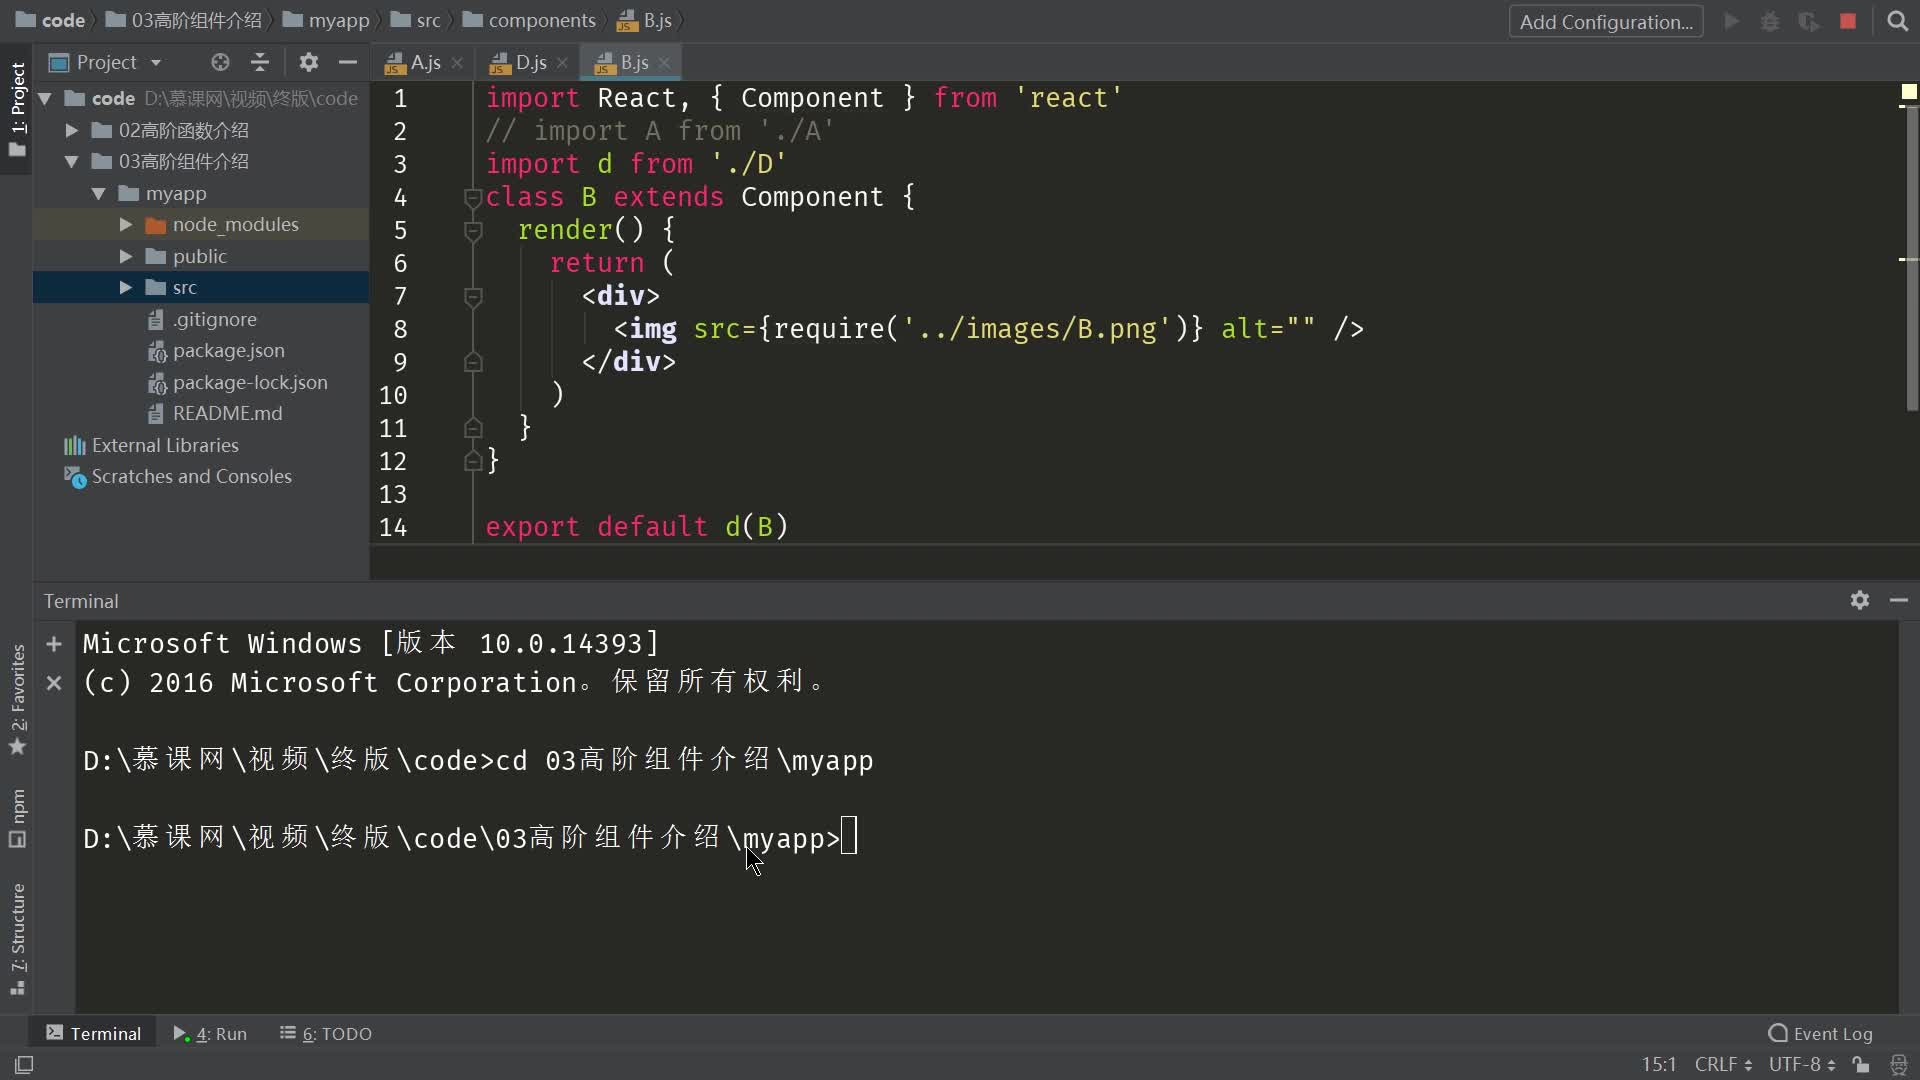This screenshot has width=1920, height=1080.
Task: Open Terminal panel settings gear
Action: coord(1859,600)
